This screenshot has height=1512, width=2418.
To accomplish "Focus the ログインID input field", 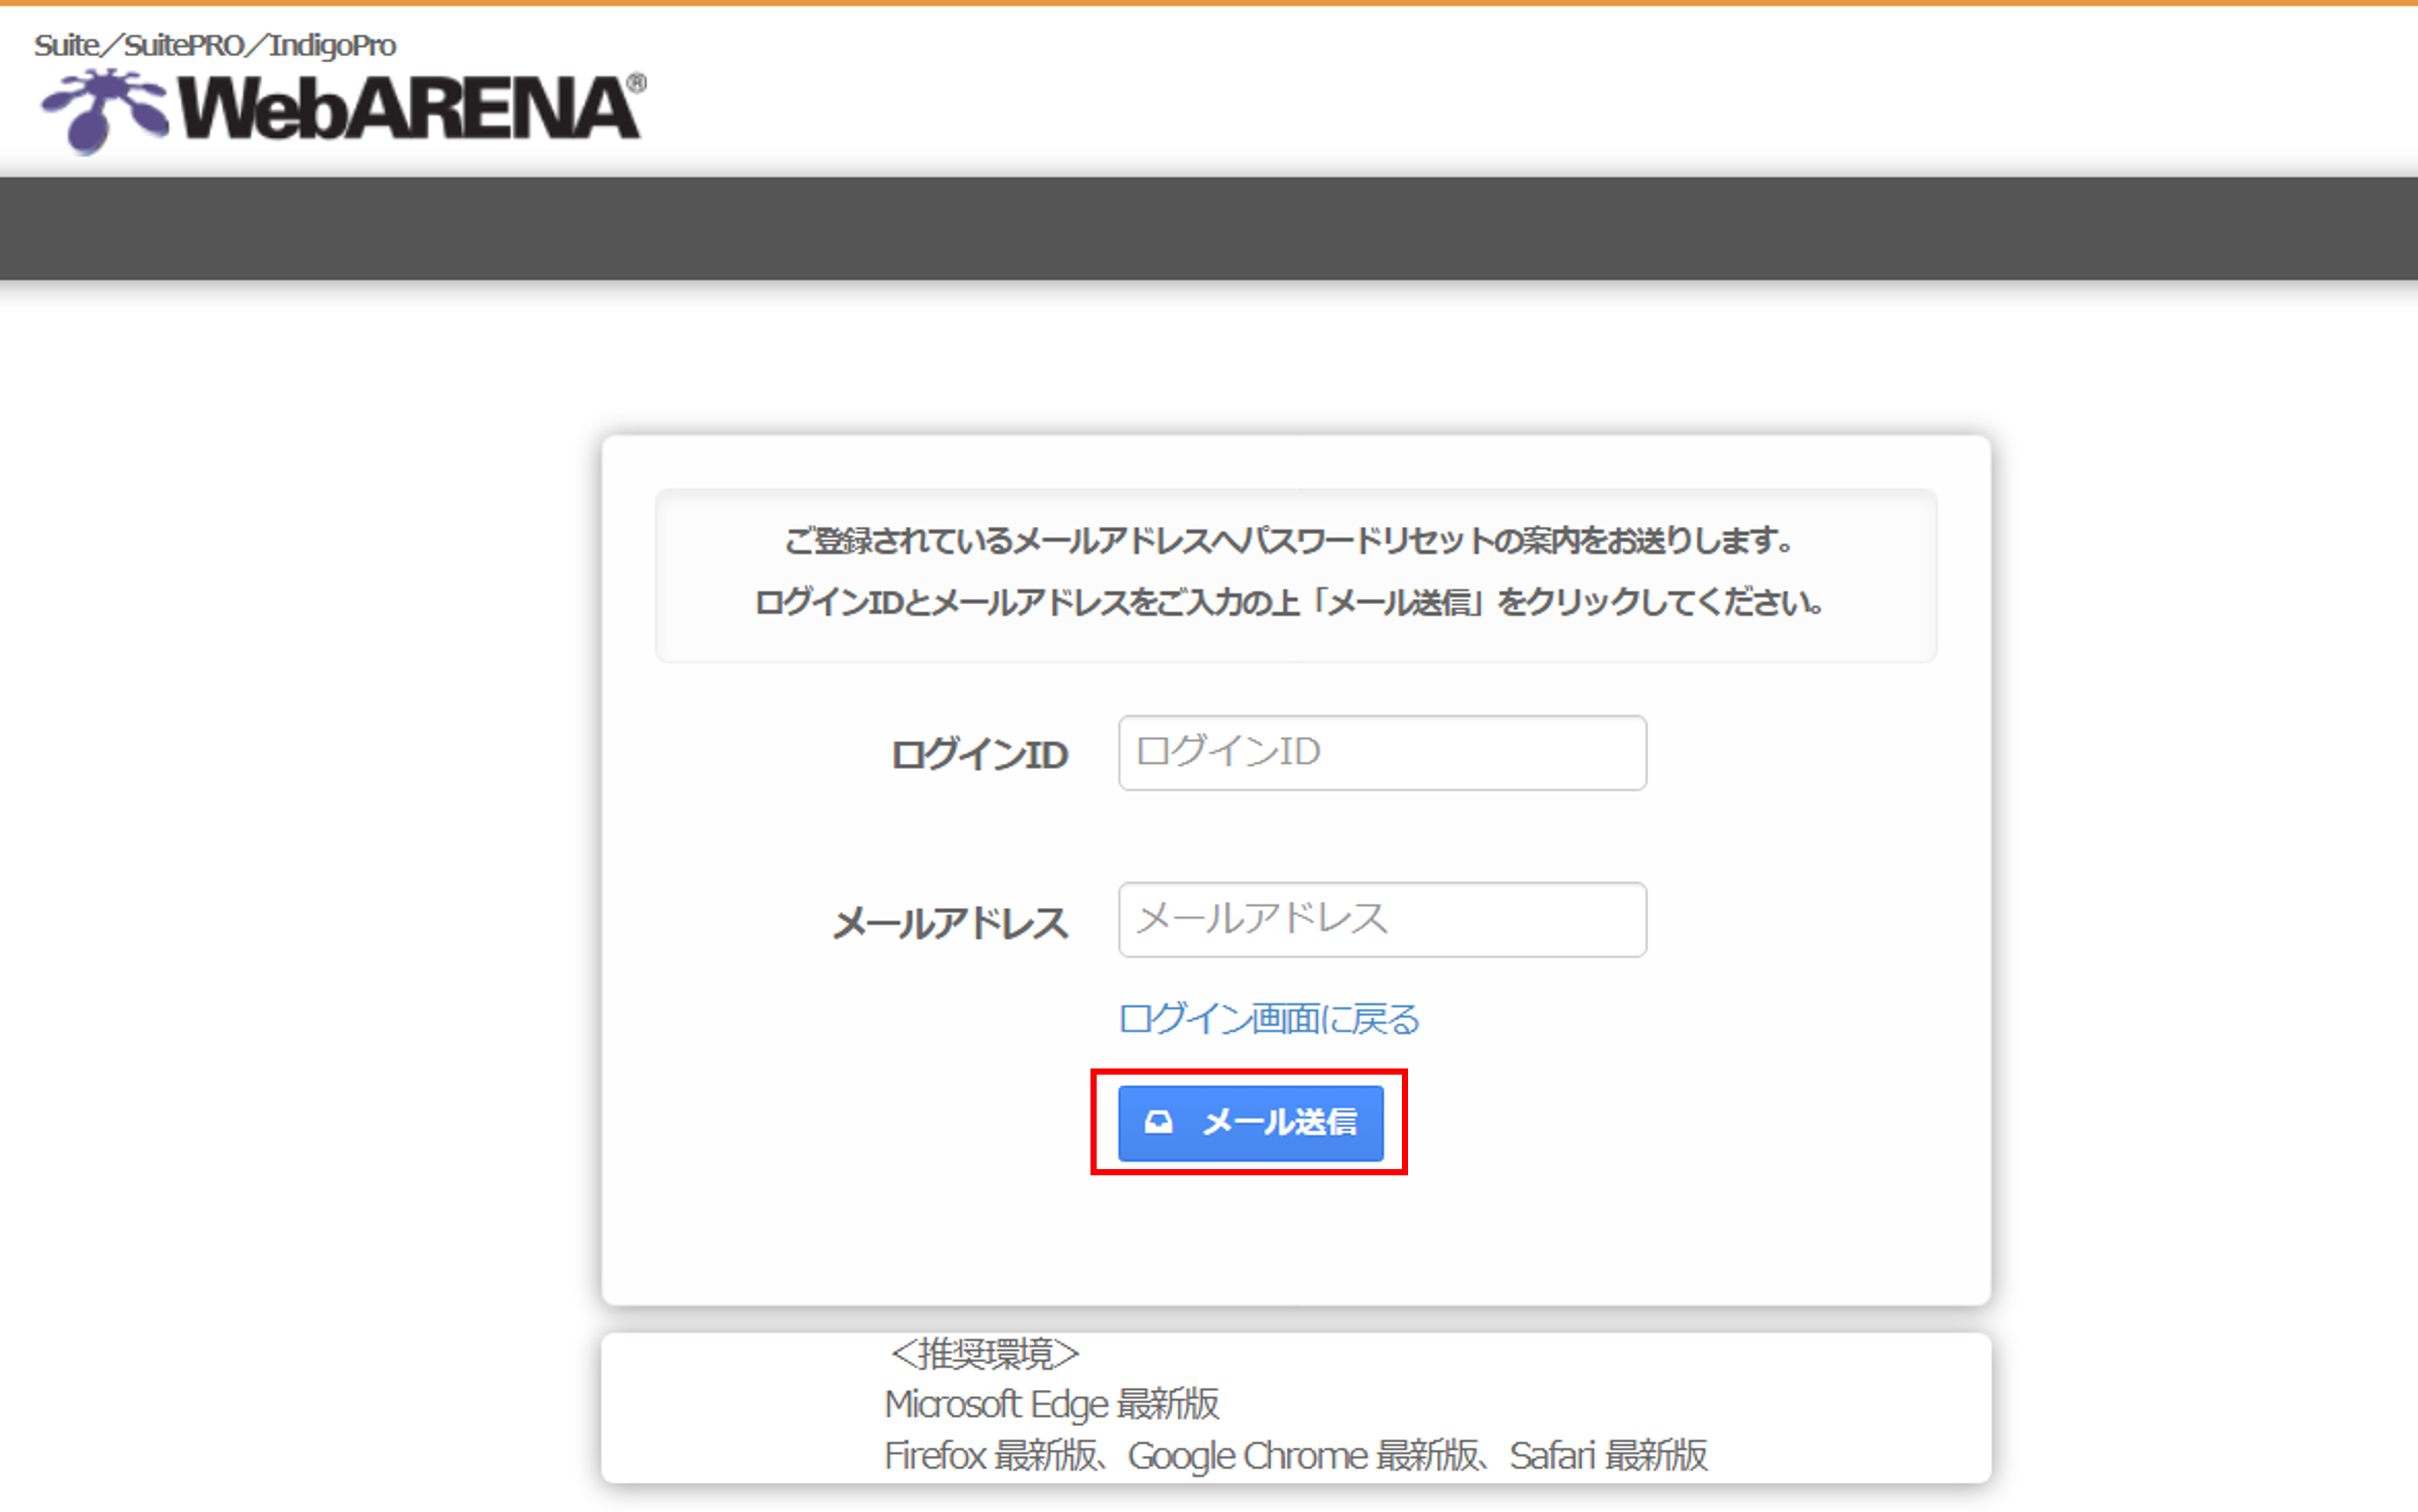I will pos(1382,752).
